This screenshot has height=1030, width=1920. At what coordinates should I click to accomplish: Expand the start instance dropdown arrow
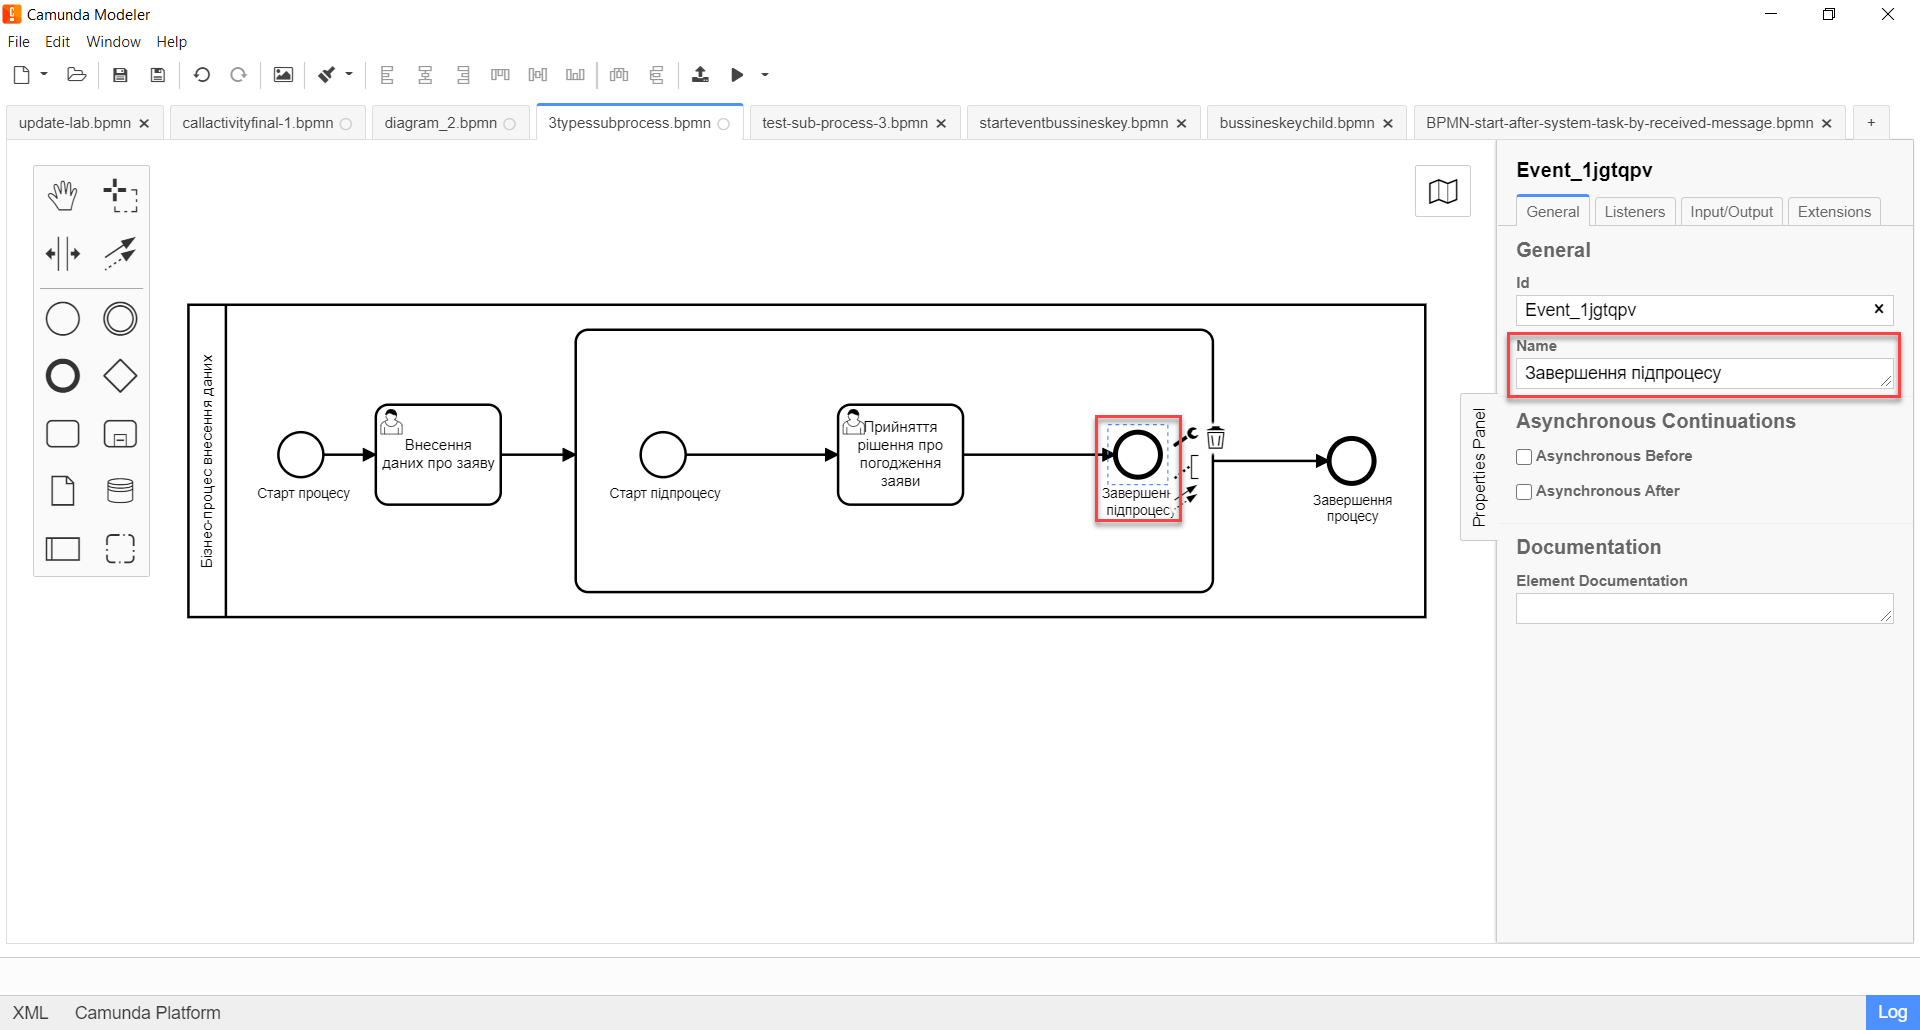(x=765, y=74)
